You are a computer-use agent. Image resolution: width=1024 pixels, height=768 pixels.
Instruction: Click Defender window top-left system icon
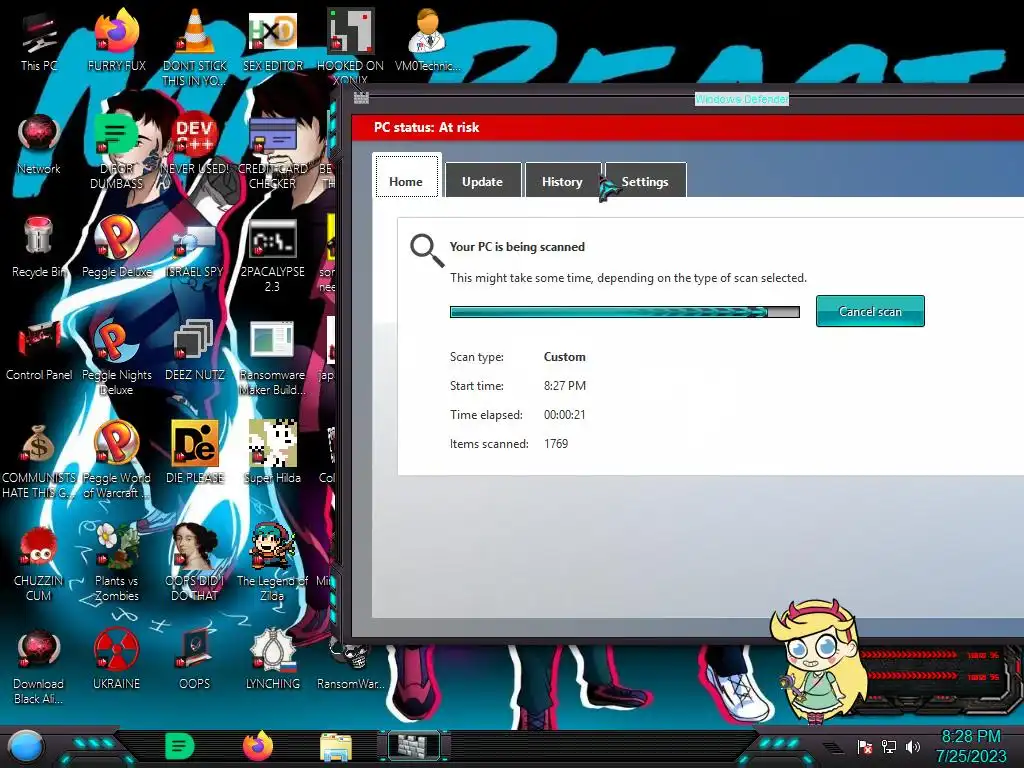pos(361,98)
